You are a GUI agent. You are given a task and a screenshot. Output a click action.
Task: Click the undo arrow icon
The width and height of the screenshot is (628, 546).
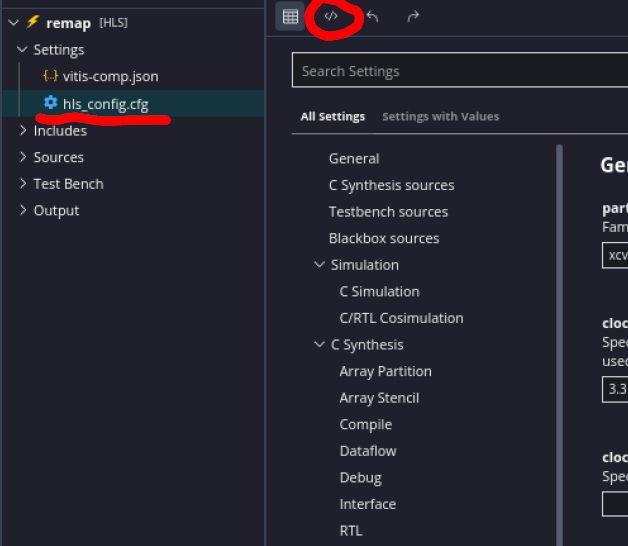373,16
